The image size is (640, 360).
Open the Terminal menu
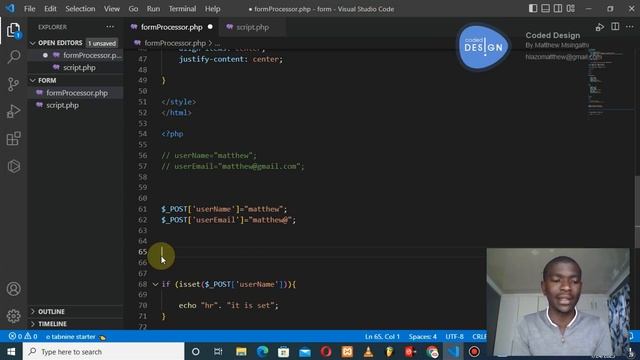pyautogui.click(x=182, y=9)
